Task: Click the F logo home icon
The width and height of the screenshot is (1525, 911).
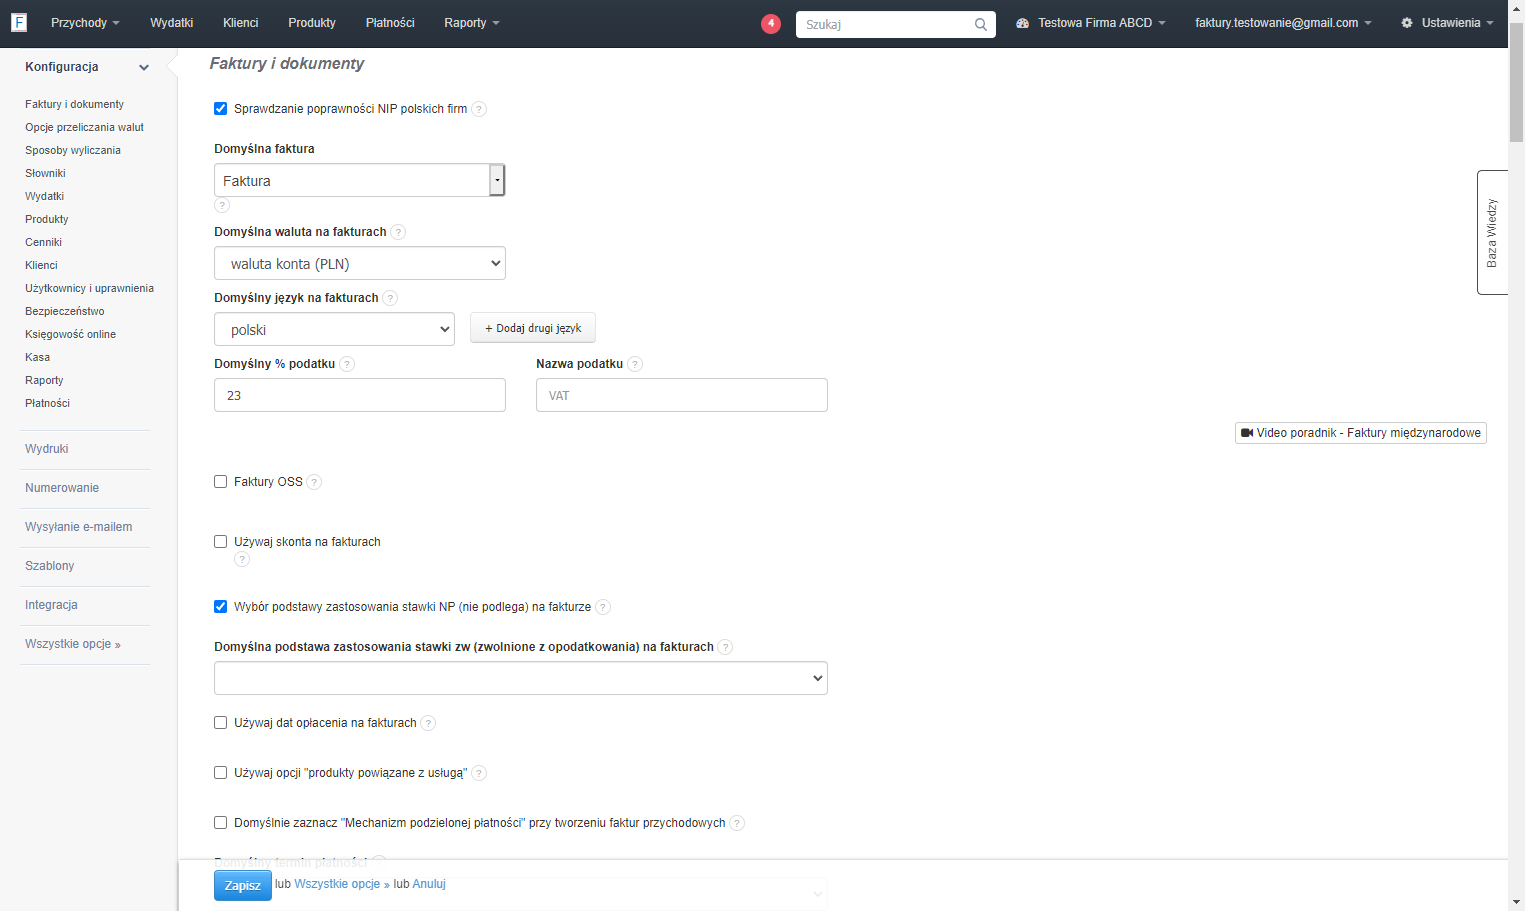Action: [x=19, y=22]
